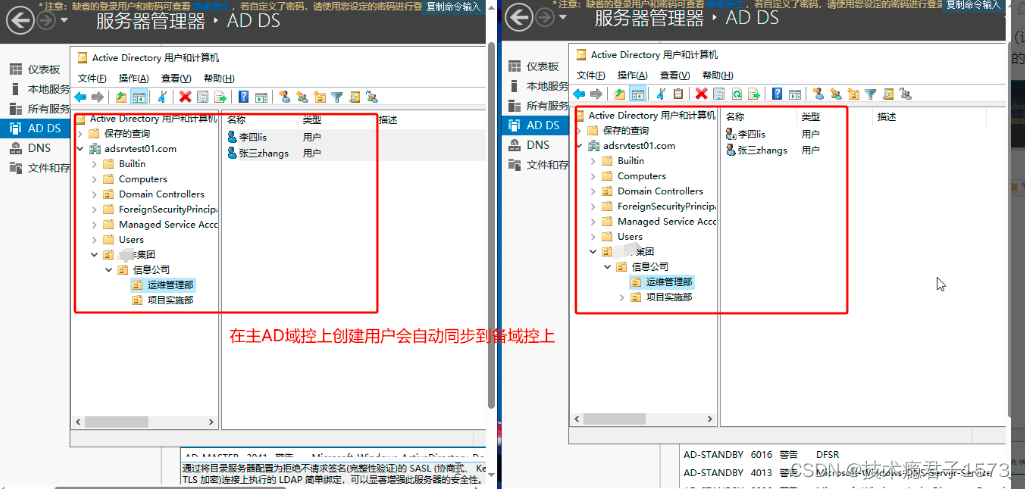Expand Domain Controllers in AD-STANDBY tree
Screen dimensions: 1025x489
[593, 192]
